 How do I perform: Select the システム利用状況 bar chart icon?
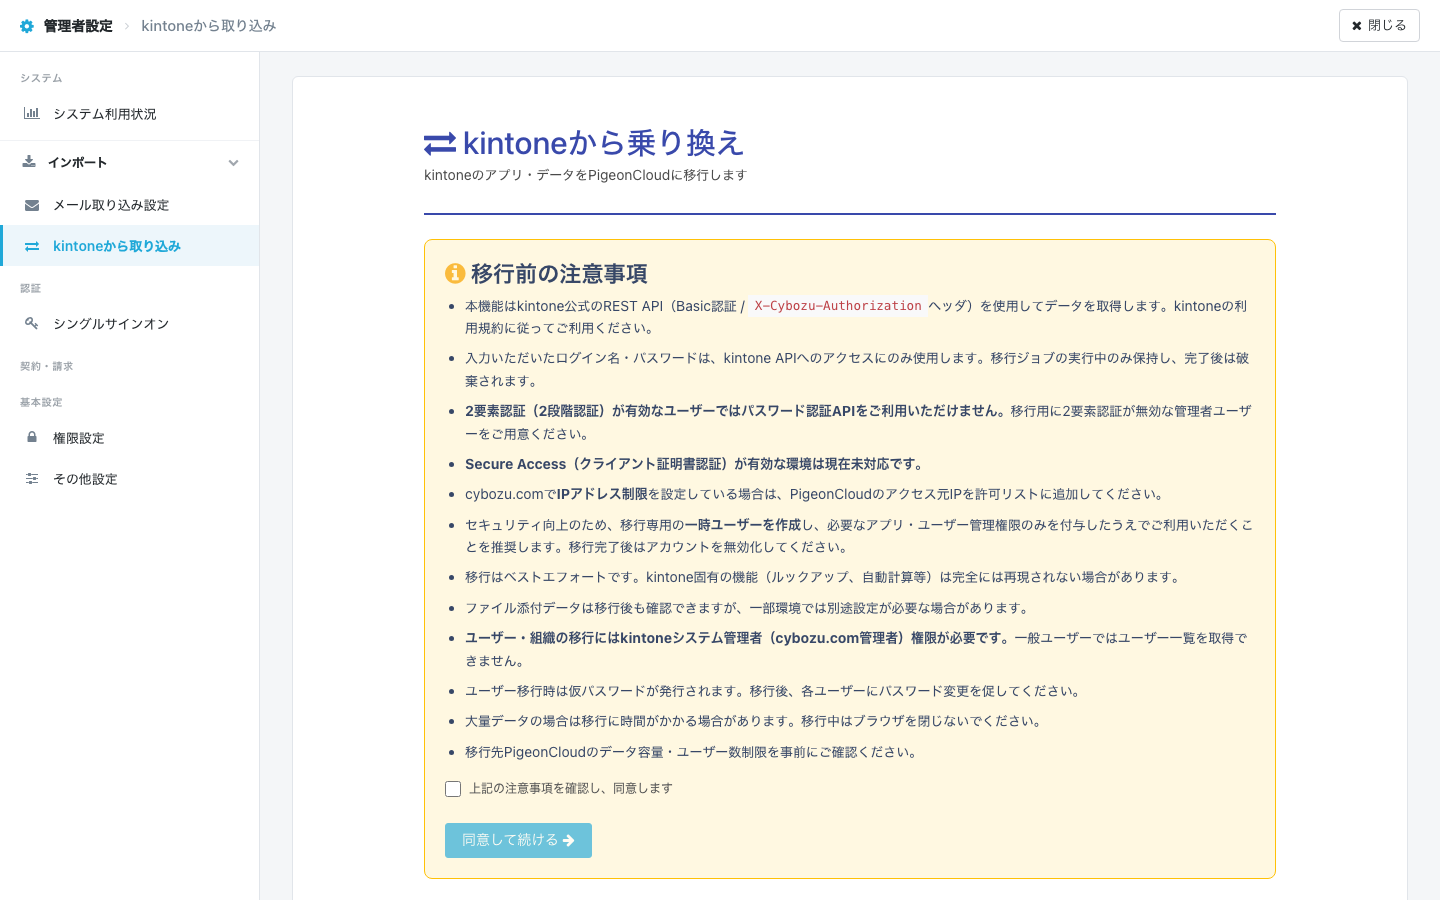(x=31, y=113)
